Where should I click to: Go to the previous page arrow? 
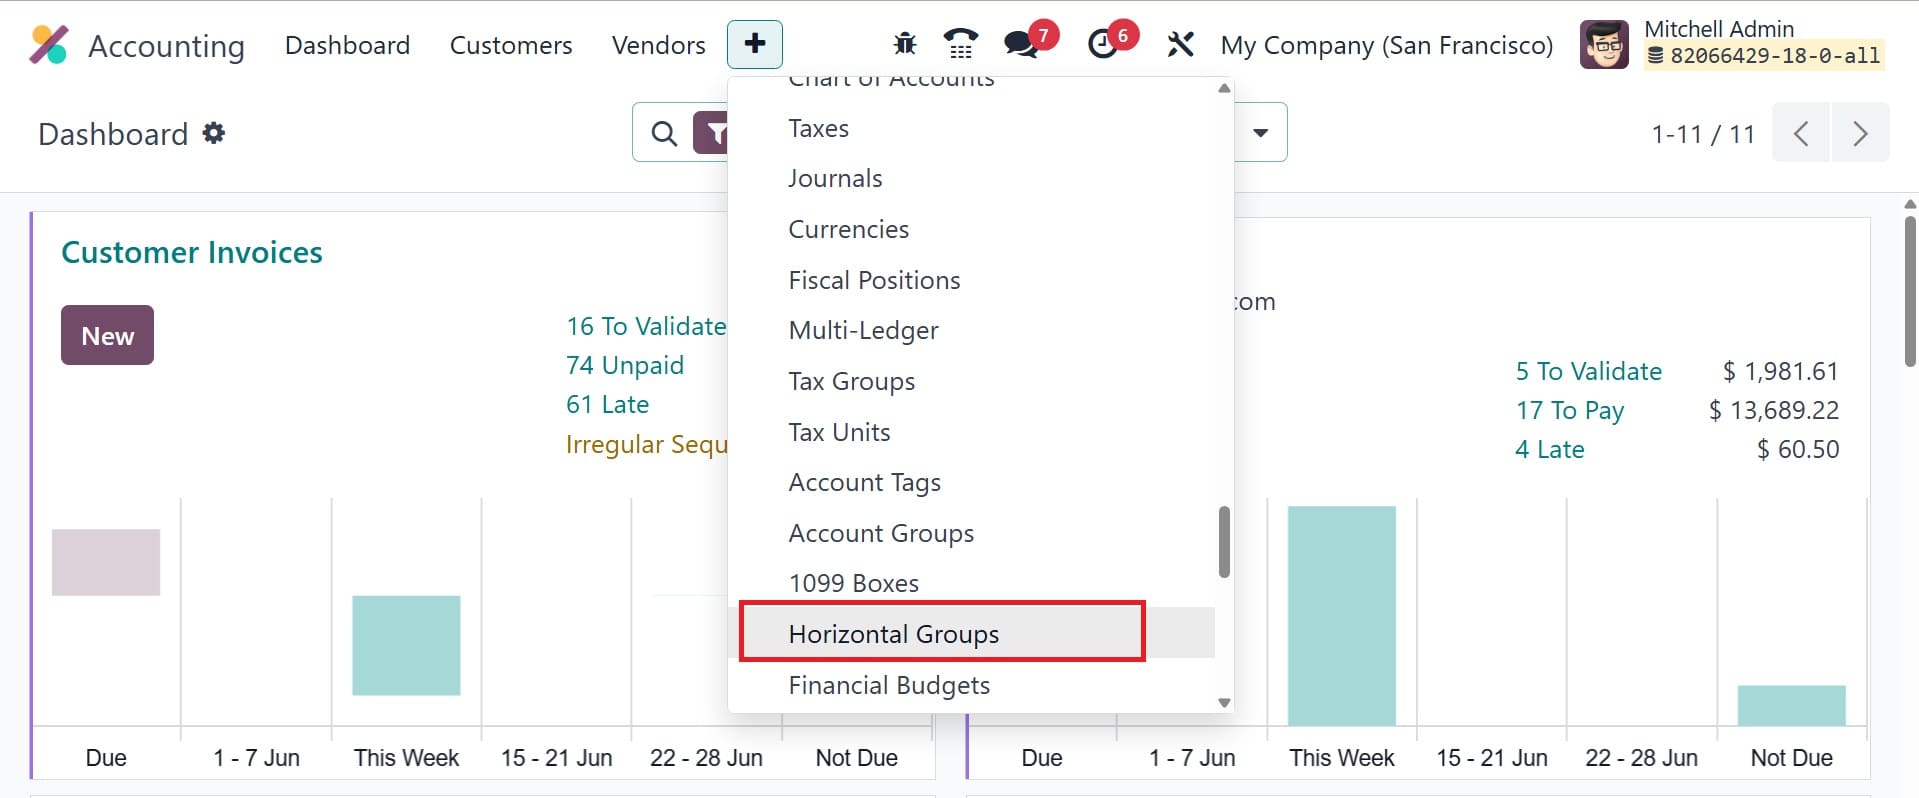coord(1801,133)
